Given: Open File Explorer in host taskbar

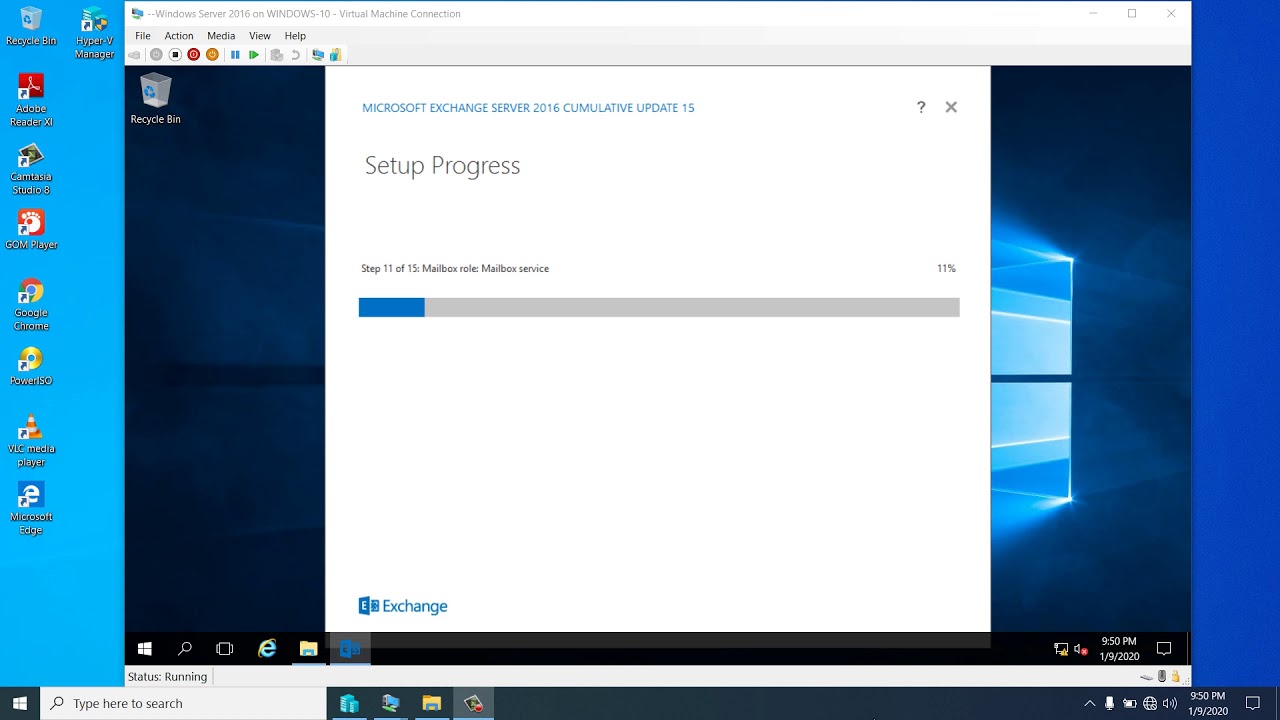Looking at the screenshot, I should (x=431, y=703).
